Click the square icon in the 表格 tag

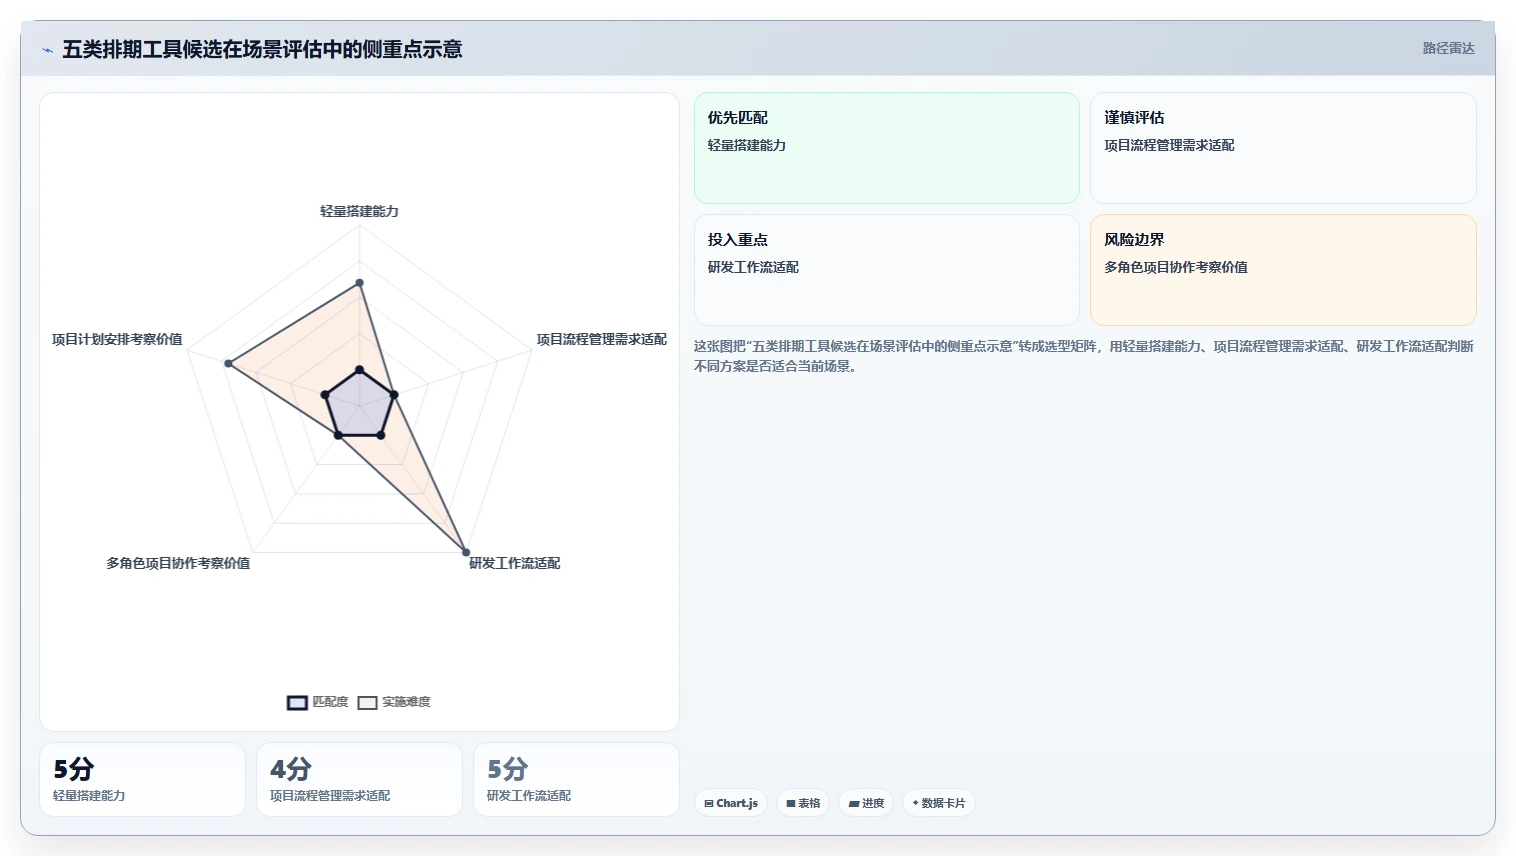(791, 804)
